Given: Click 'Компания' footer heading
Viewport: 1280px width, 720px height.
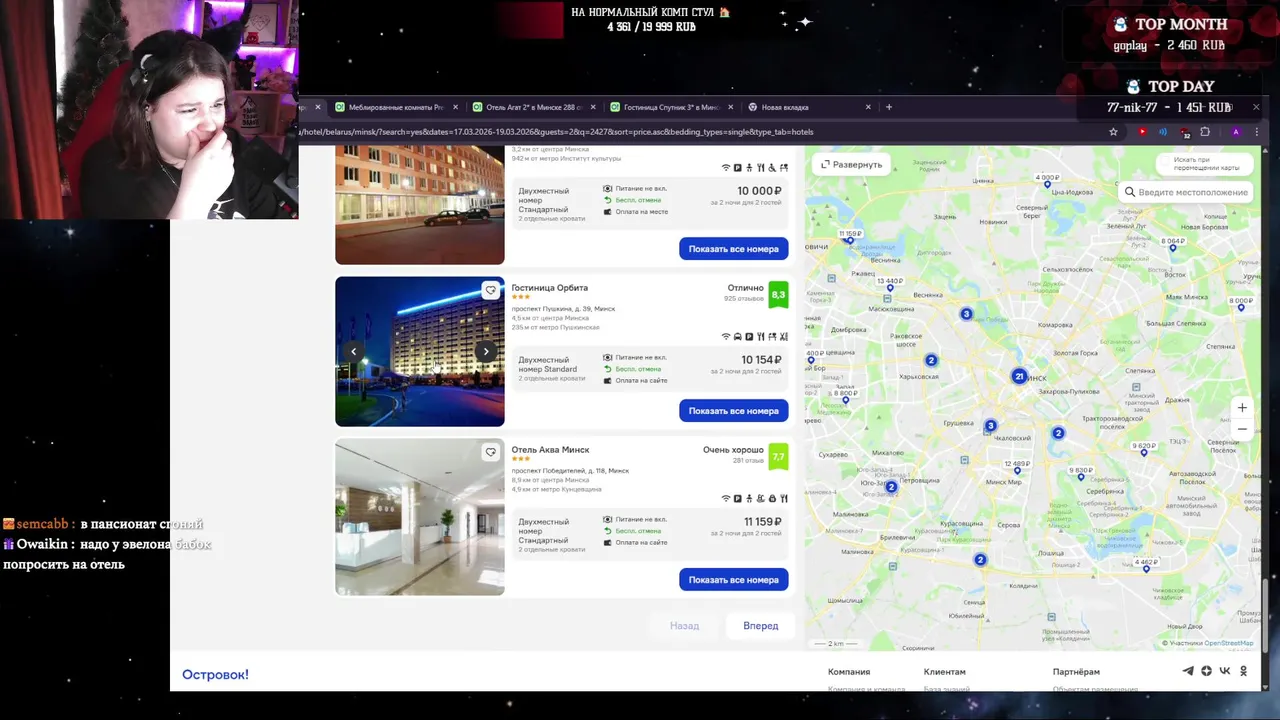Looking at the screenshot, I should point(849,672).
